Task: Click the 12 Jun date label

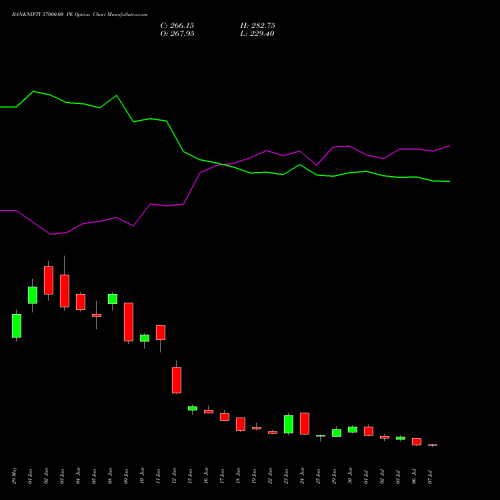Action: pos(174,476)
